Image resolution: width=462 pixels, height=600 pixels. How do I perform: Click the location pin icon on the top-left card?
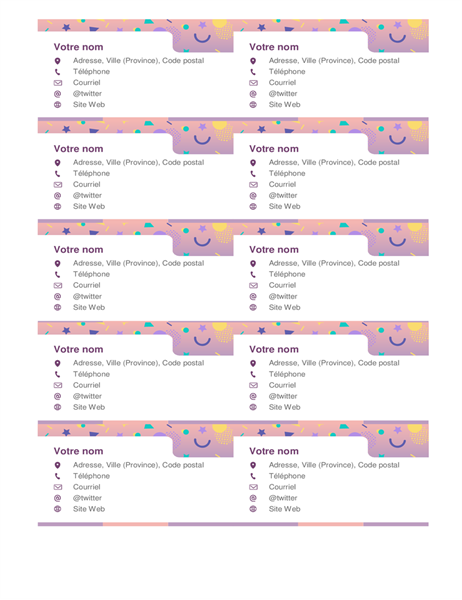pos(57,61)
